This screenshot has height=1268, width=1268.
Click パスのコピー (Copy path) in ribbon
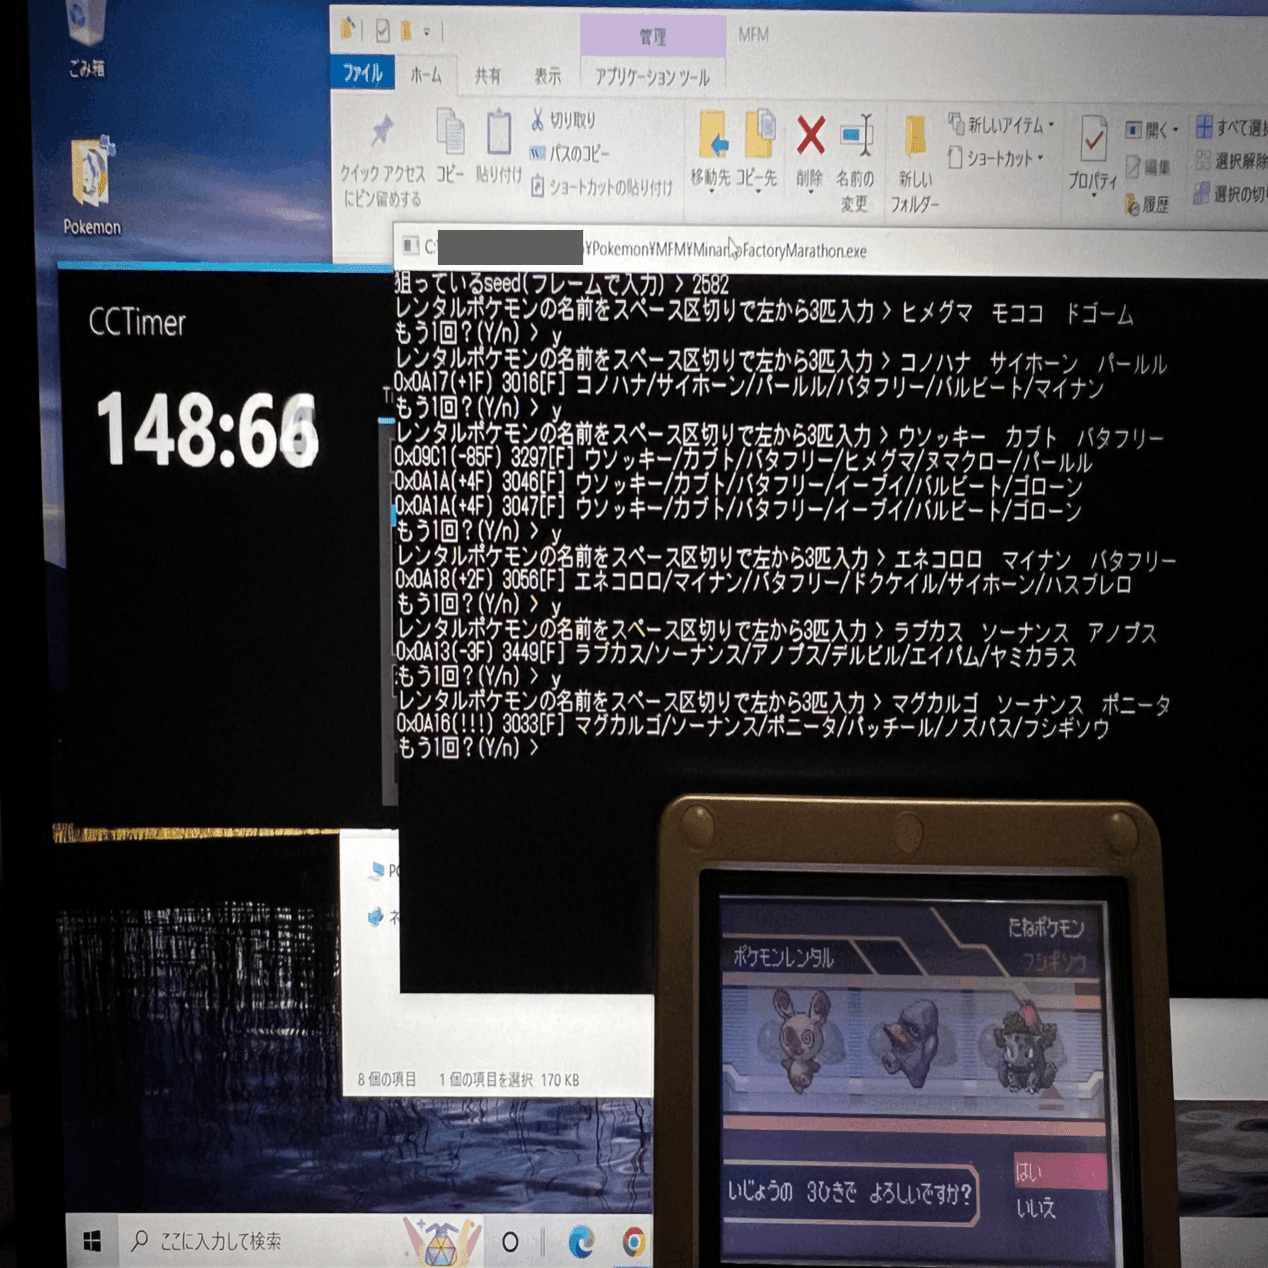(570, 153)
